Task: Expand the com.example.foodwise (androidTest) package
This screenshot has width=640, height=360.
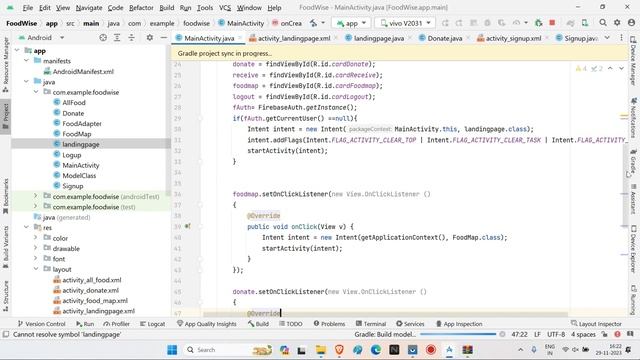Action: coord(36,196)
